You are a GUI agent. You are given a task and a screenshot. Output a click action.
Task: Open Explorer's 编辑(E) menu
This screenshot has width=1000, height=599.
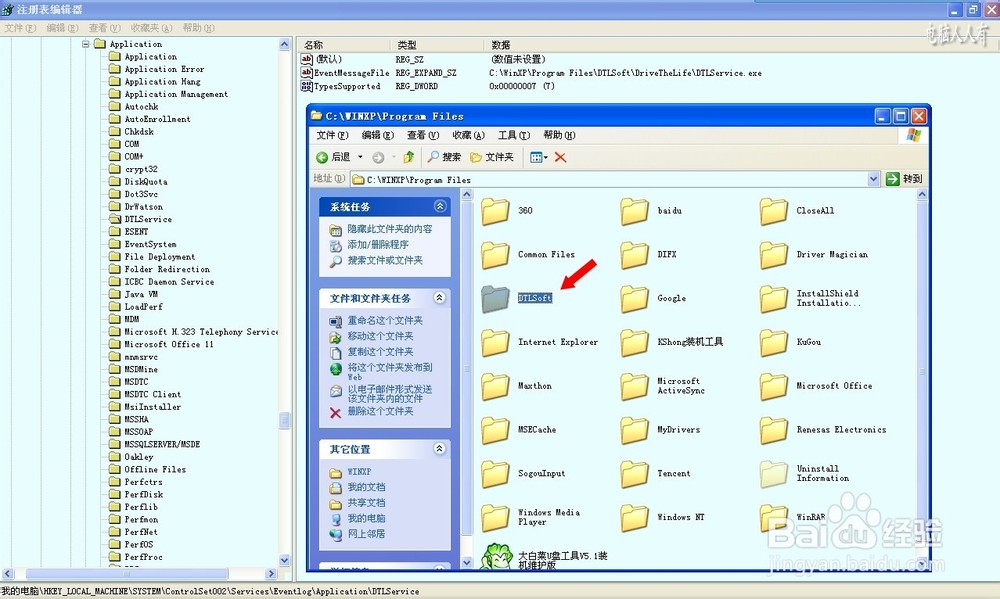(x=378, y=135)
